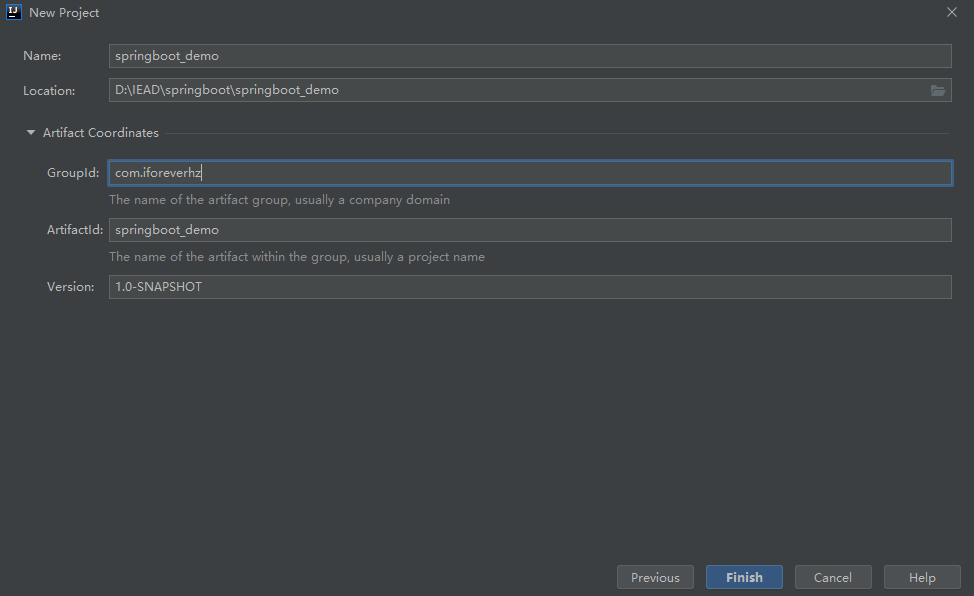Click the "GroupId:" label
974x596 pixels.
coord(72,173)
